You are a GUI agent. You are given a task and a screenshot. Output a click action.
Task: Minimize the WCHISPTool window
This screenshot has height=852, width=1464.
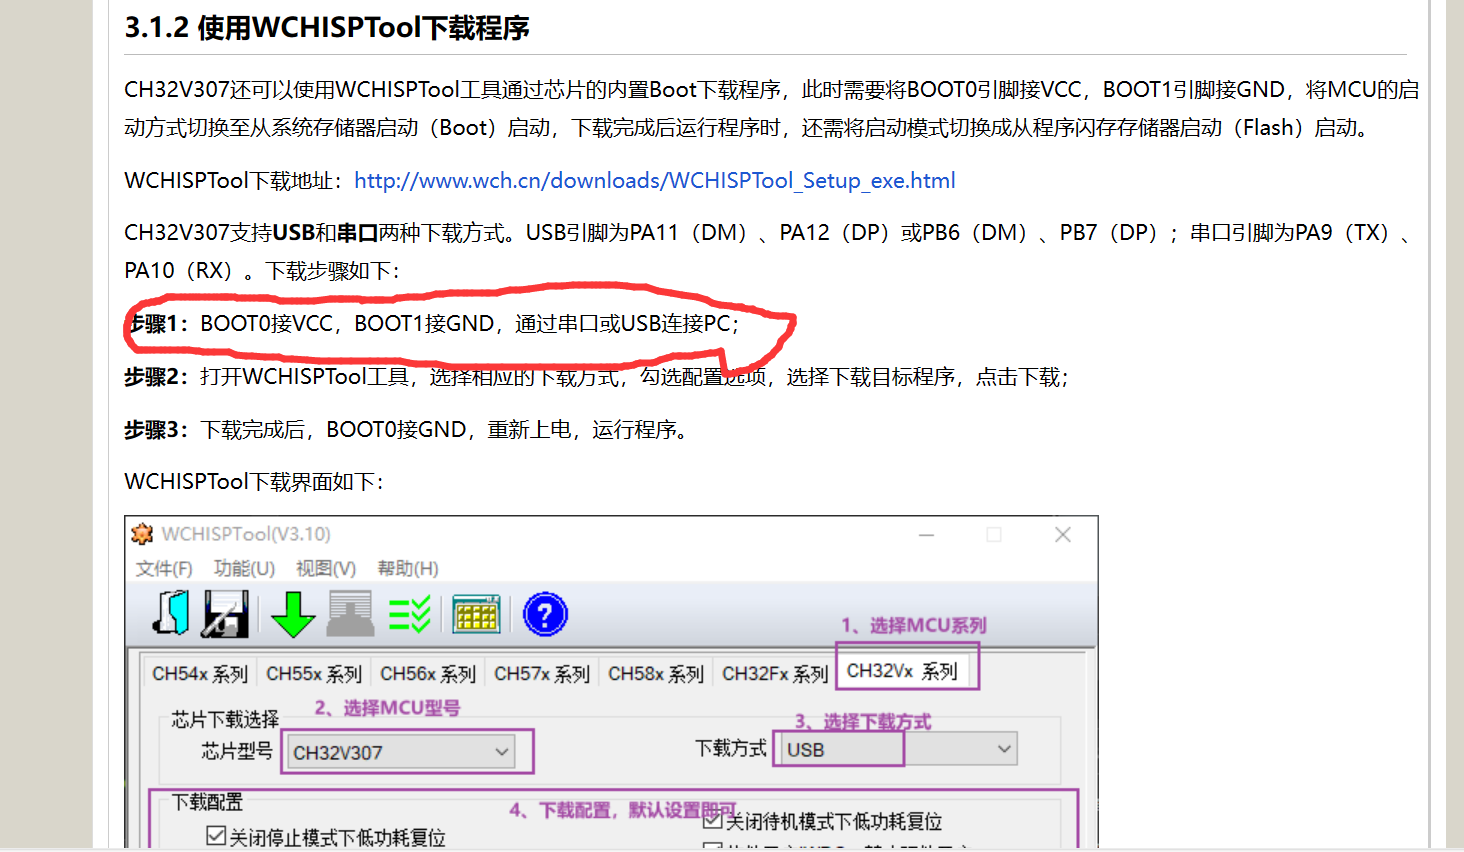(927, 535)
